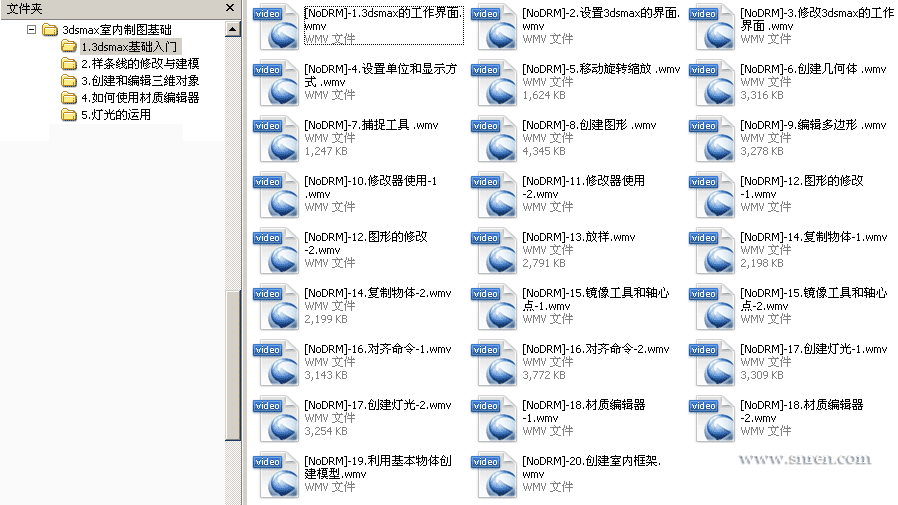The width and height of the screenshot is (898, 505).
Task: Click the 3,772 KB file size text
Action: point(543,375)
